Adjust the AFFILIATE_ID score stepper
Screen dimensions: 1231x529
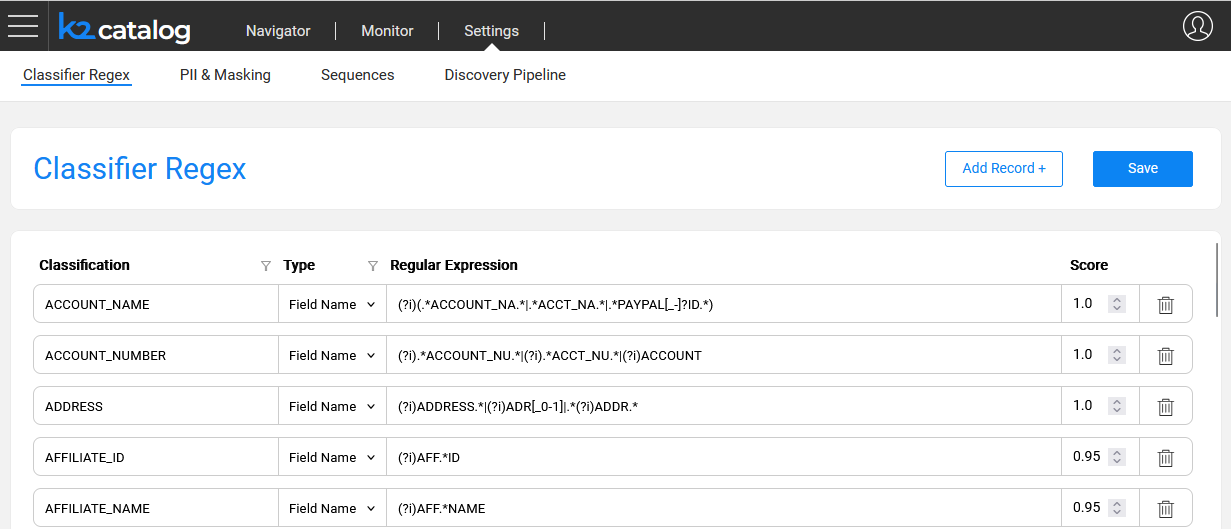(x=1117, y=457)
